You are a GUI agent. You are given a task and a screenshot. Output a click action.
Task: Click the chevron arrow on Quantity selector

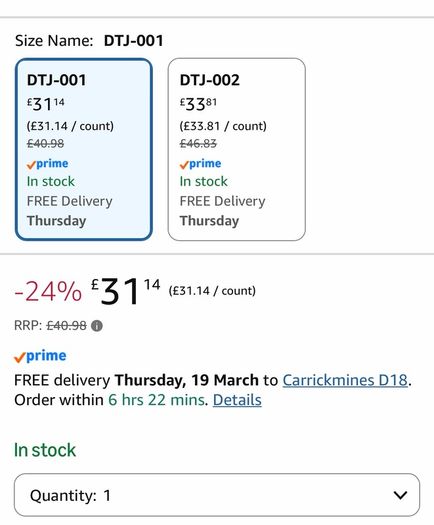[x=400, y=495]
